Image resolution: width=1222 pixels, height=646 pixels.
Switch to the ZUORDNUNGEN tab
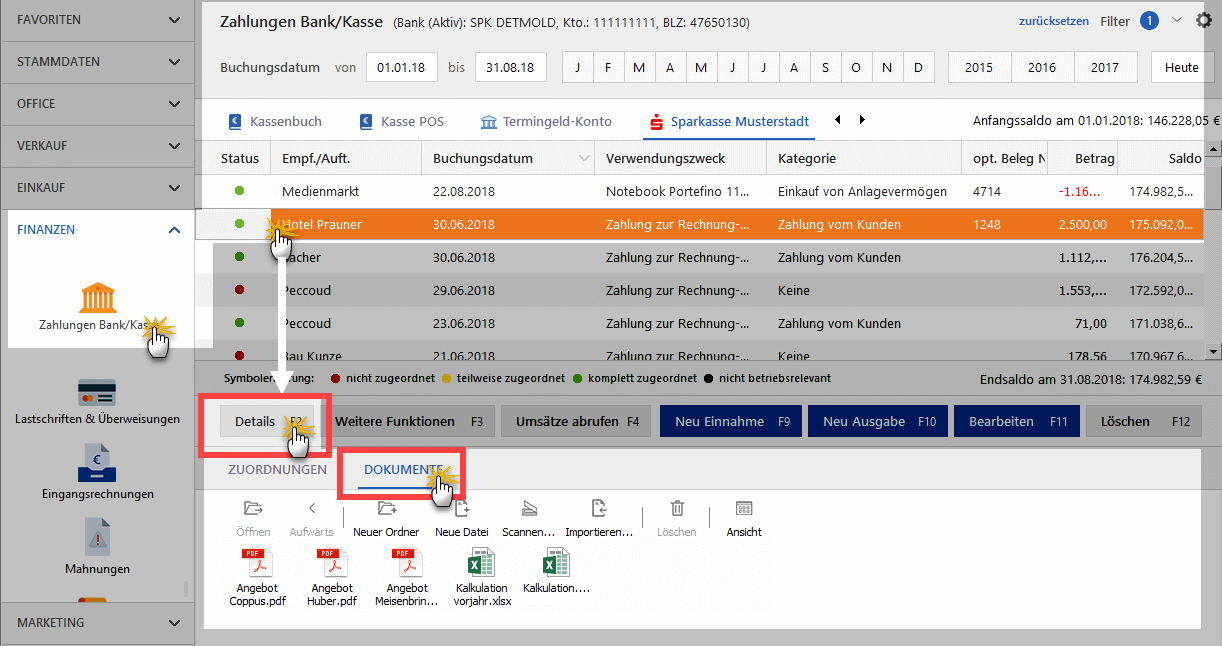[x=277, y=470]
